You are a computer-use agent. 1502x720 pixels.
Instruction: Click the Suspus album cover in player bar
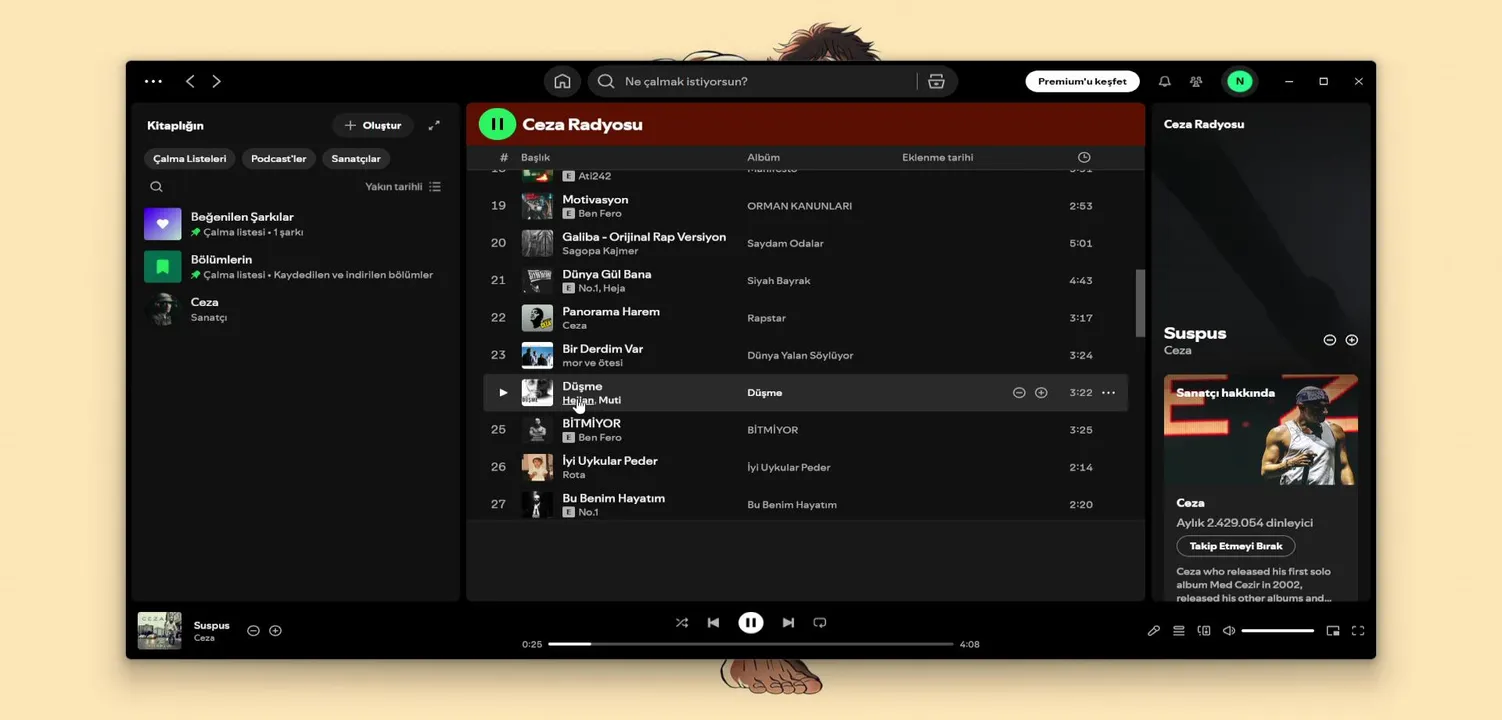(x=159, y=631)
